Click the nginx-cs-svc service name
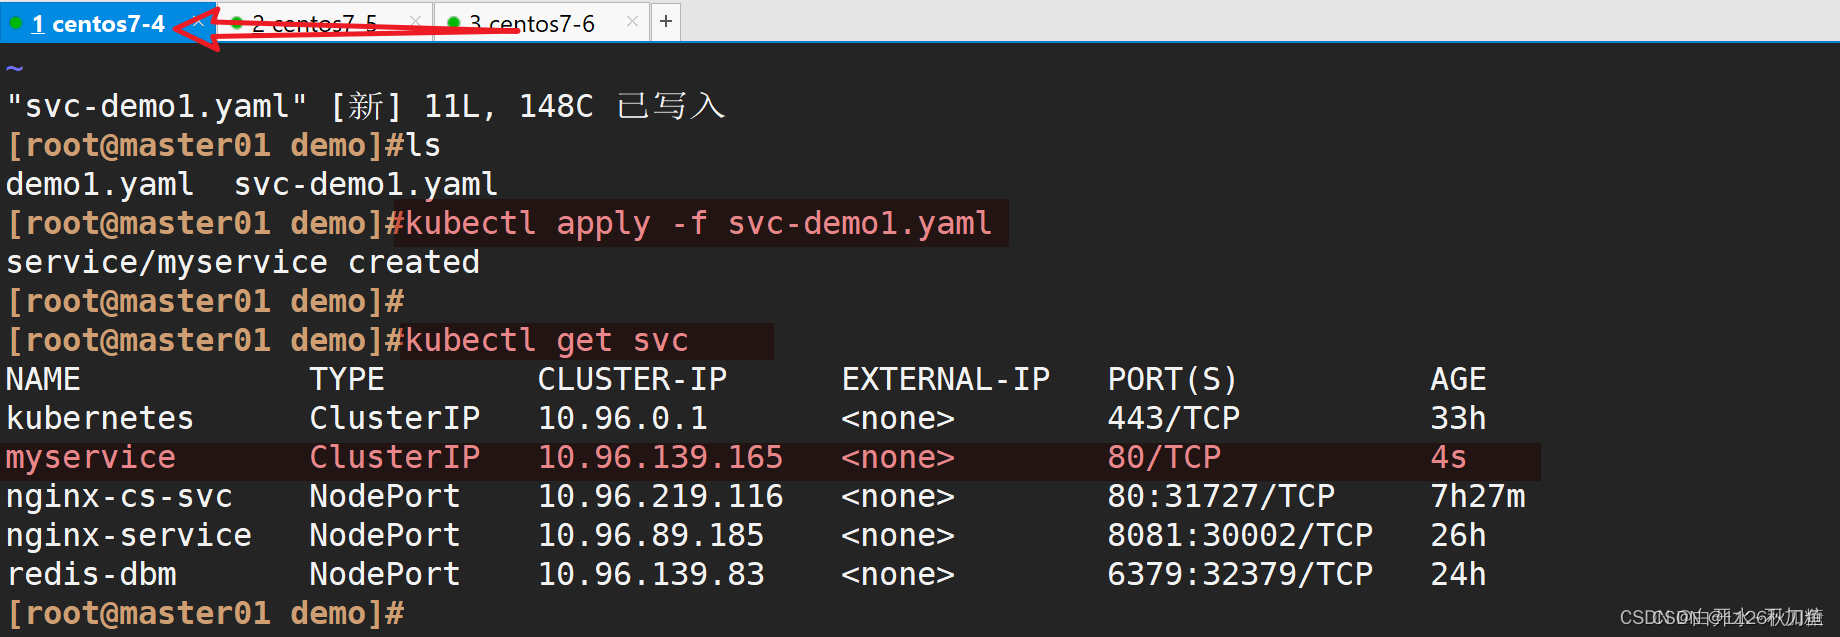1840x637 pixels. point(119,497)
